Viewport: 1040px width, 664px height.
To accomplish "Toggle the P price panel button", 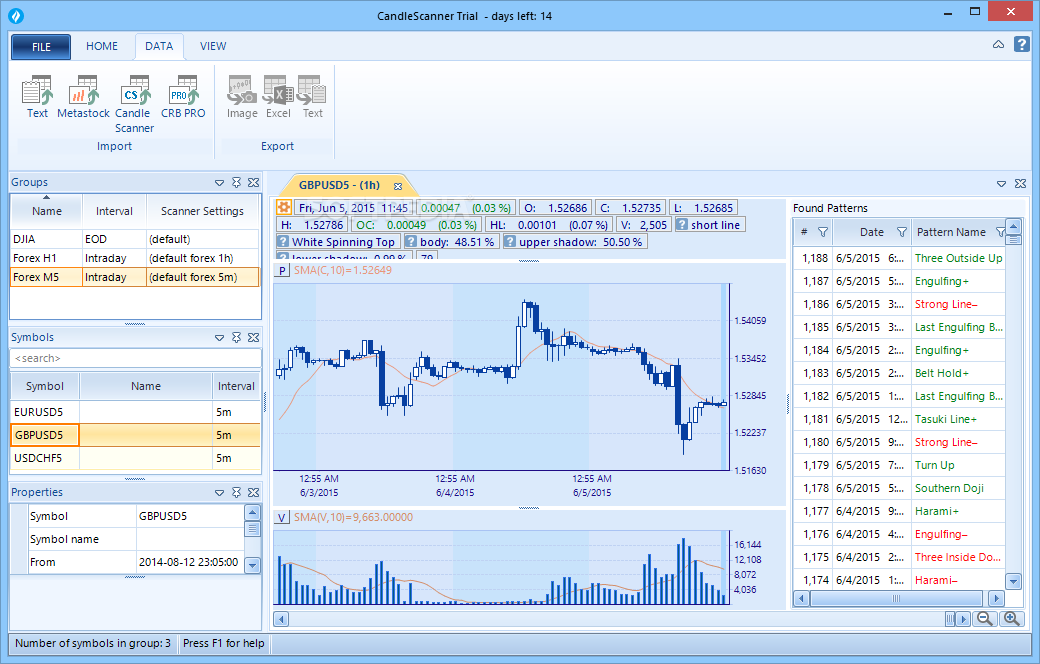I will (283, 271).
